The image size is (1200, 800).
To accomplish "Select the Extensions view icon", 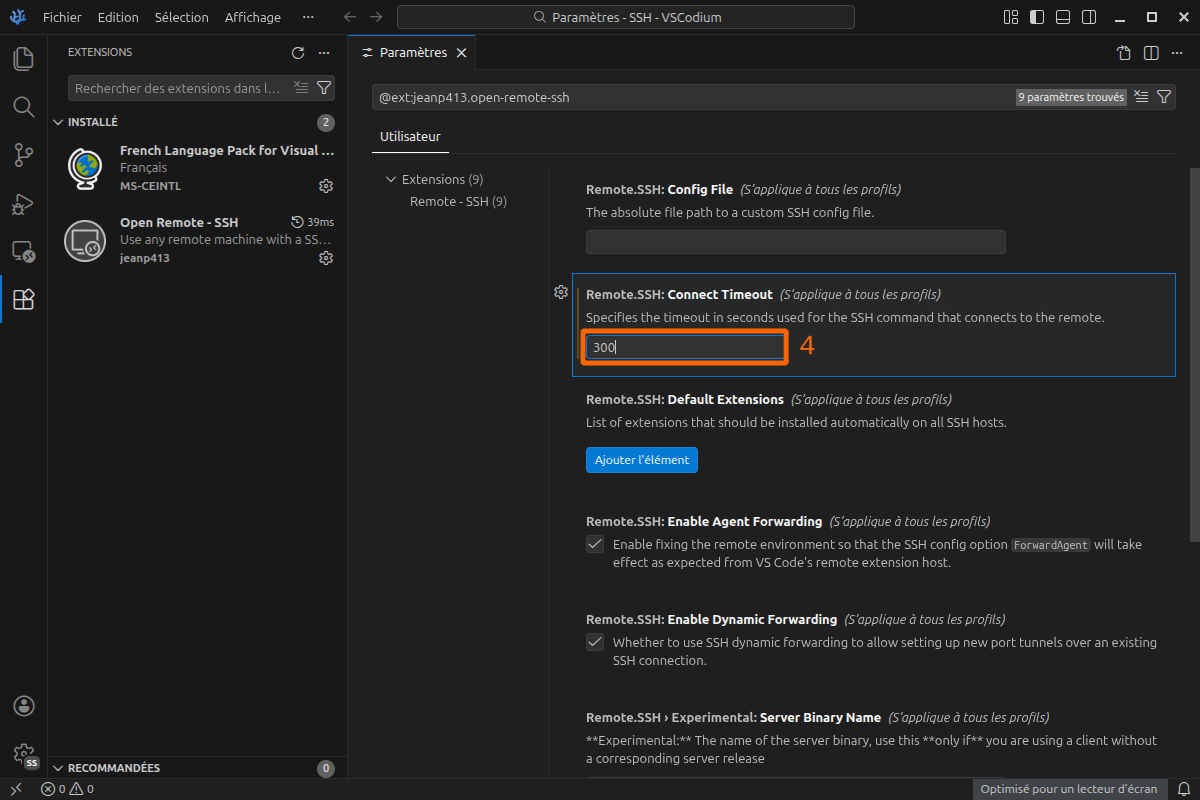I will [23, 299].
